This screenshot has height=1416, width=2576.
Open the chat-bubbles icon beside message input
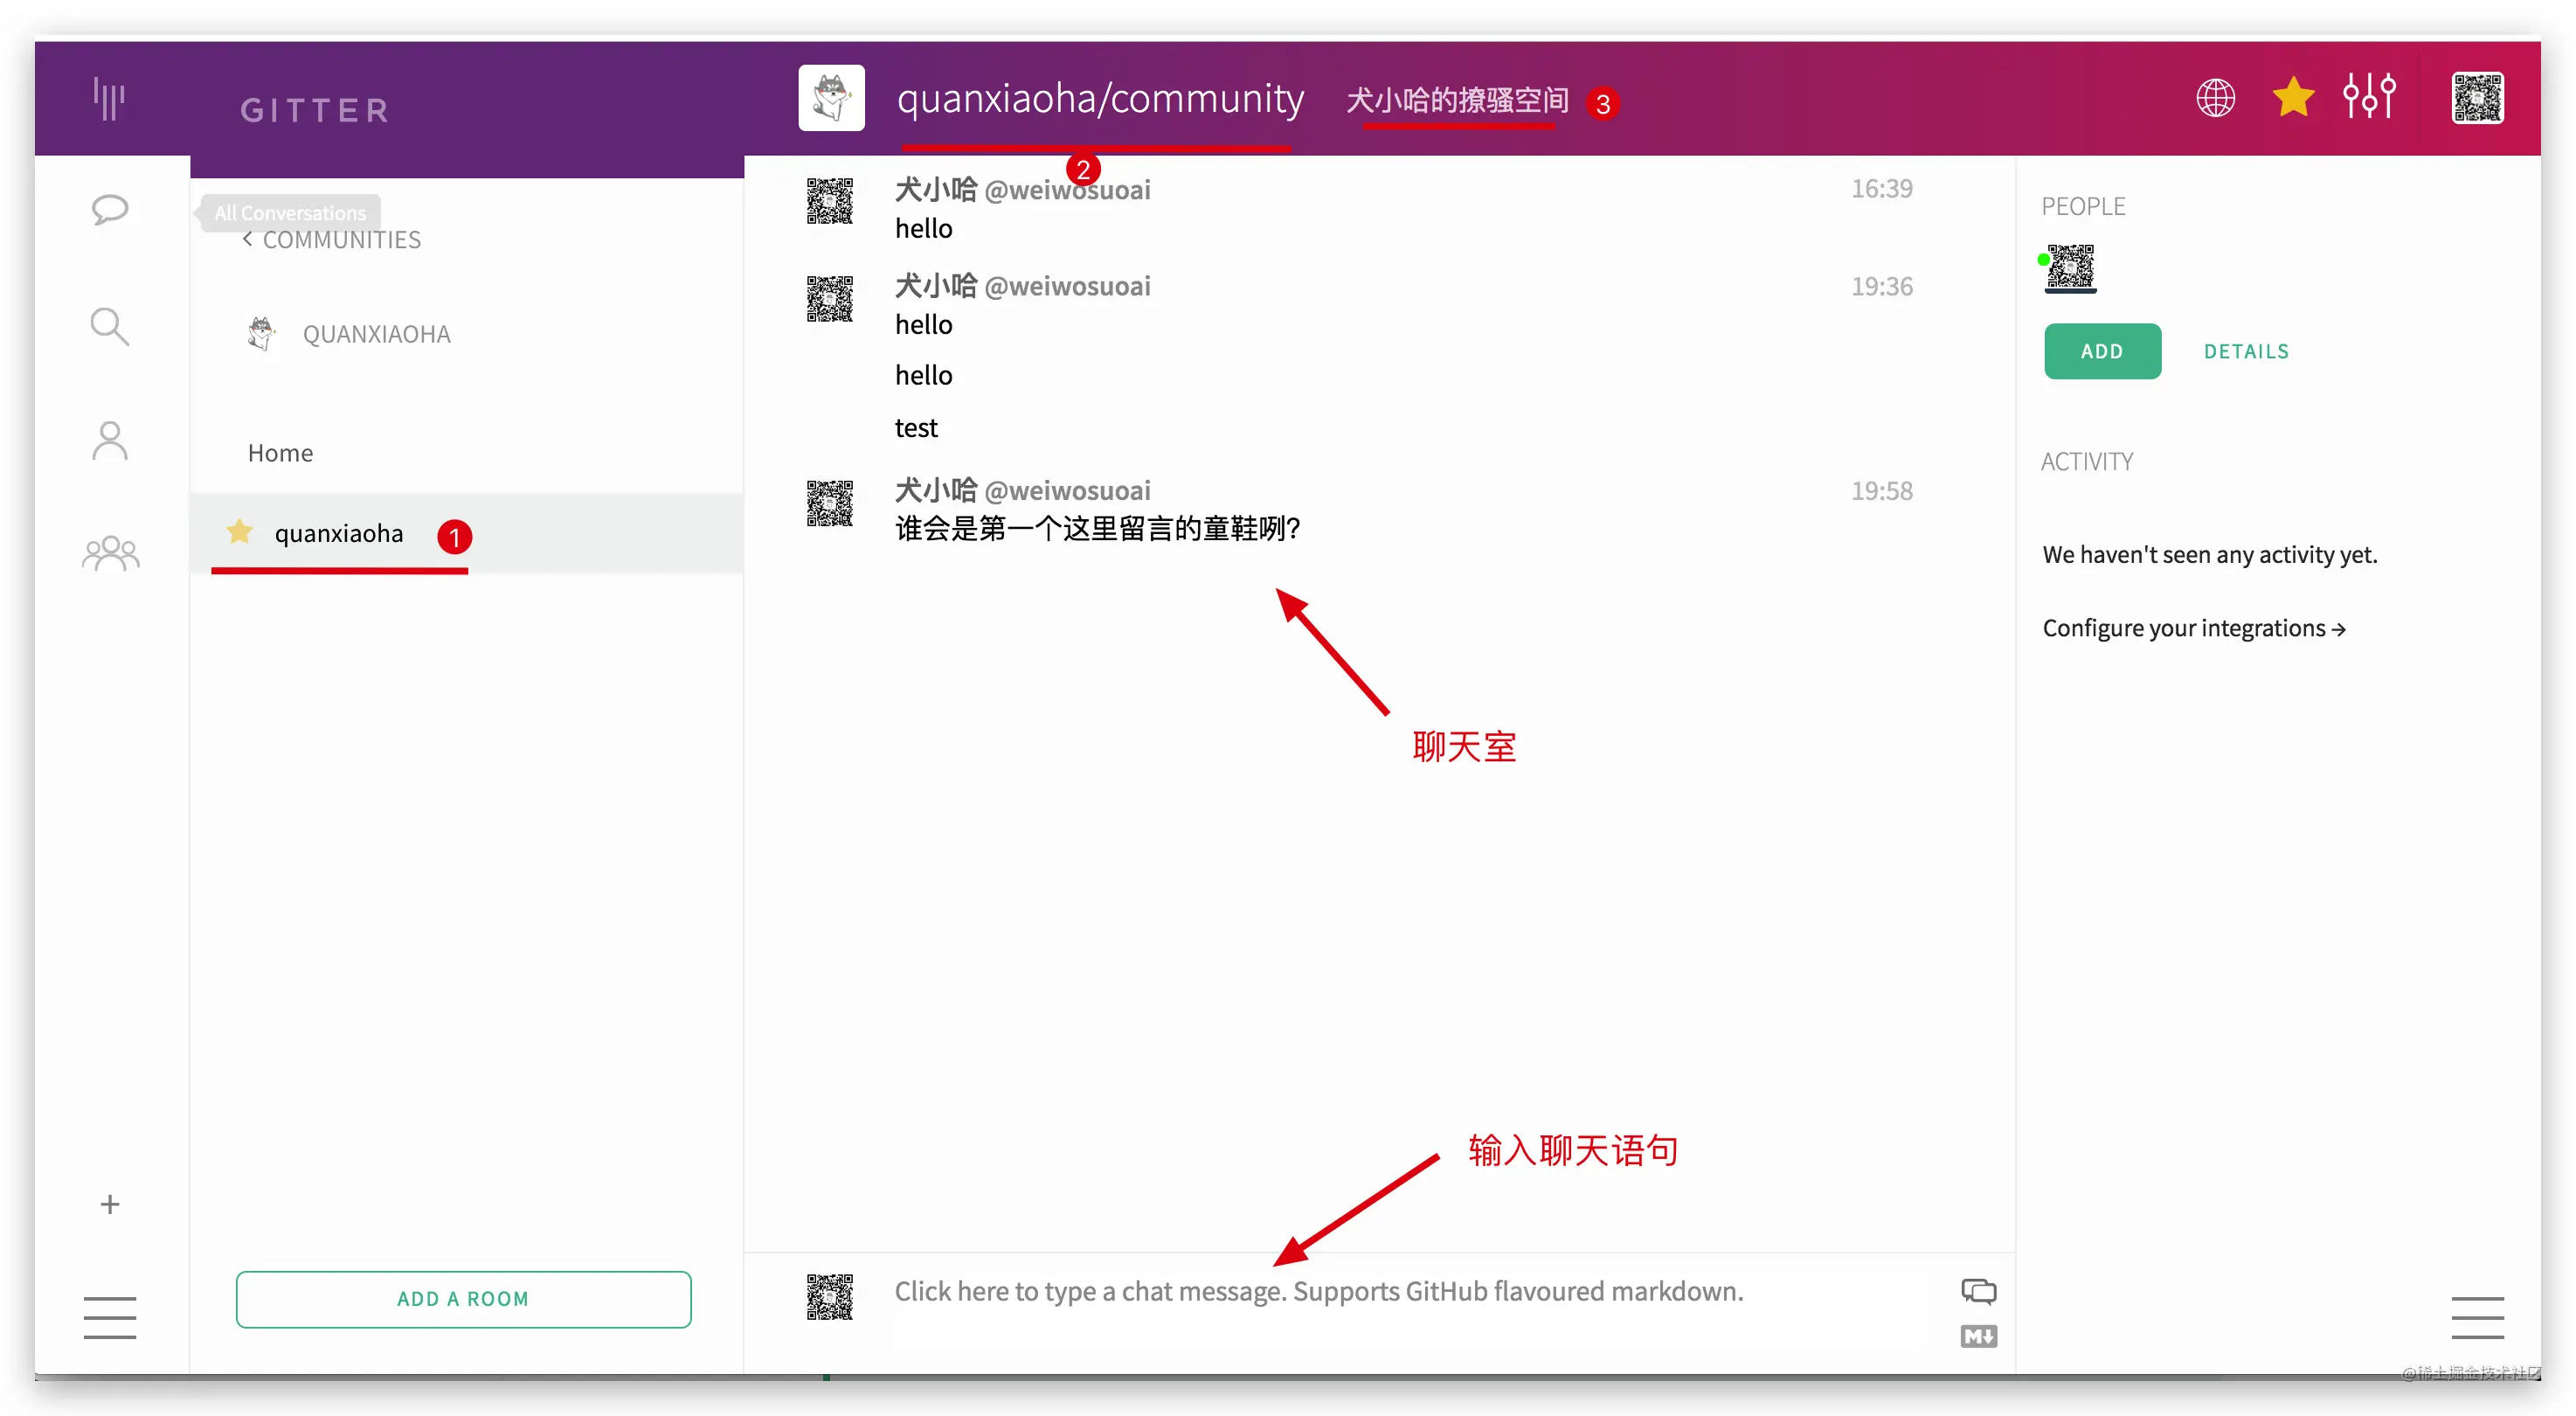pos(1978,1291)
